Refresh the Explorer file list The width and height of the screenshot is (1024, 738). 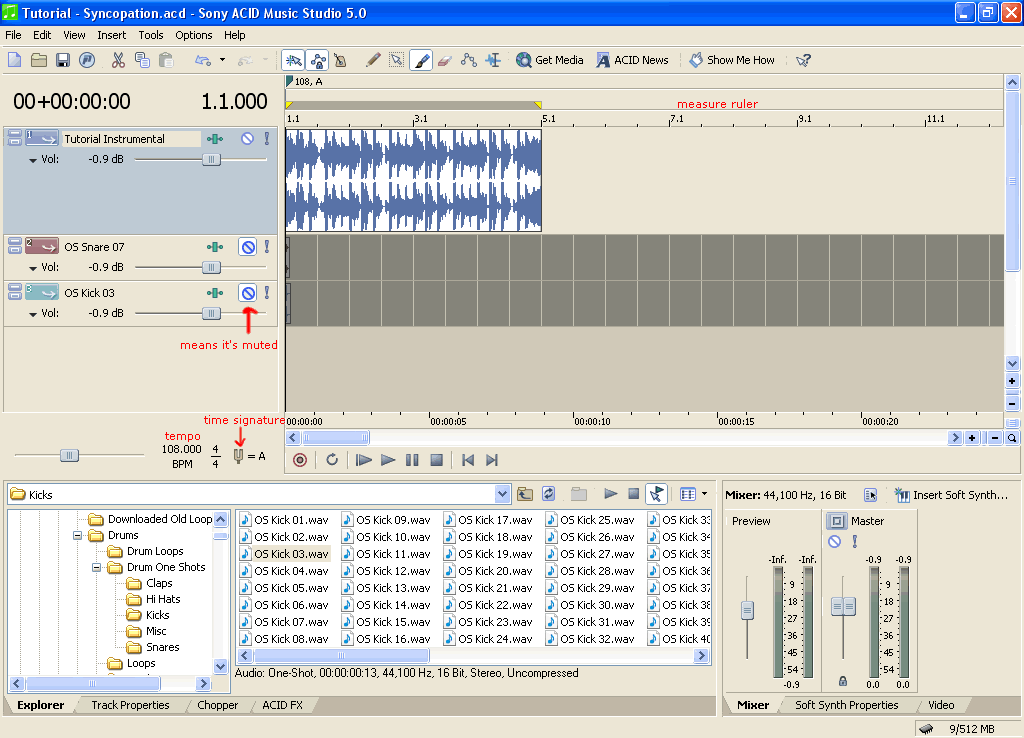(549, 494)
